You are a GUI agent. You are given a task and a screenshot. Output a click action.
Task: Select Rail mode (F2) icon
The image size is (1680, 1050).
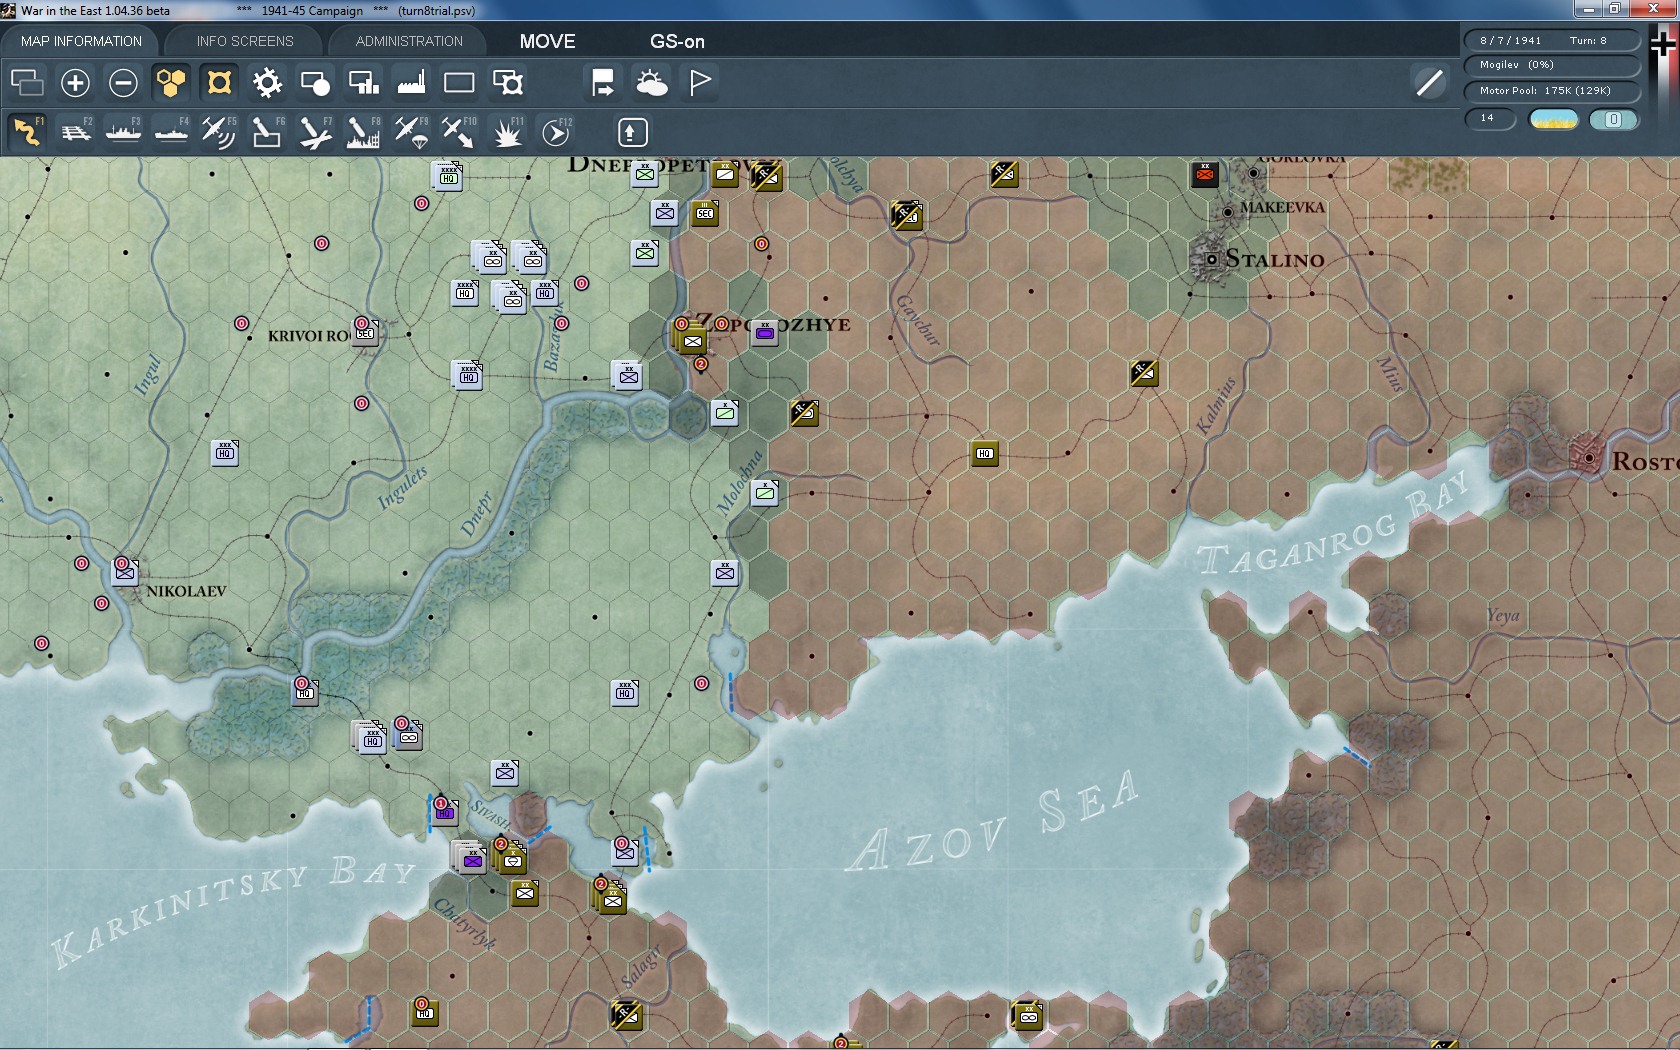click(x=75, y=132)
